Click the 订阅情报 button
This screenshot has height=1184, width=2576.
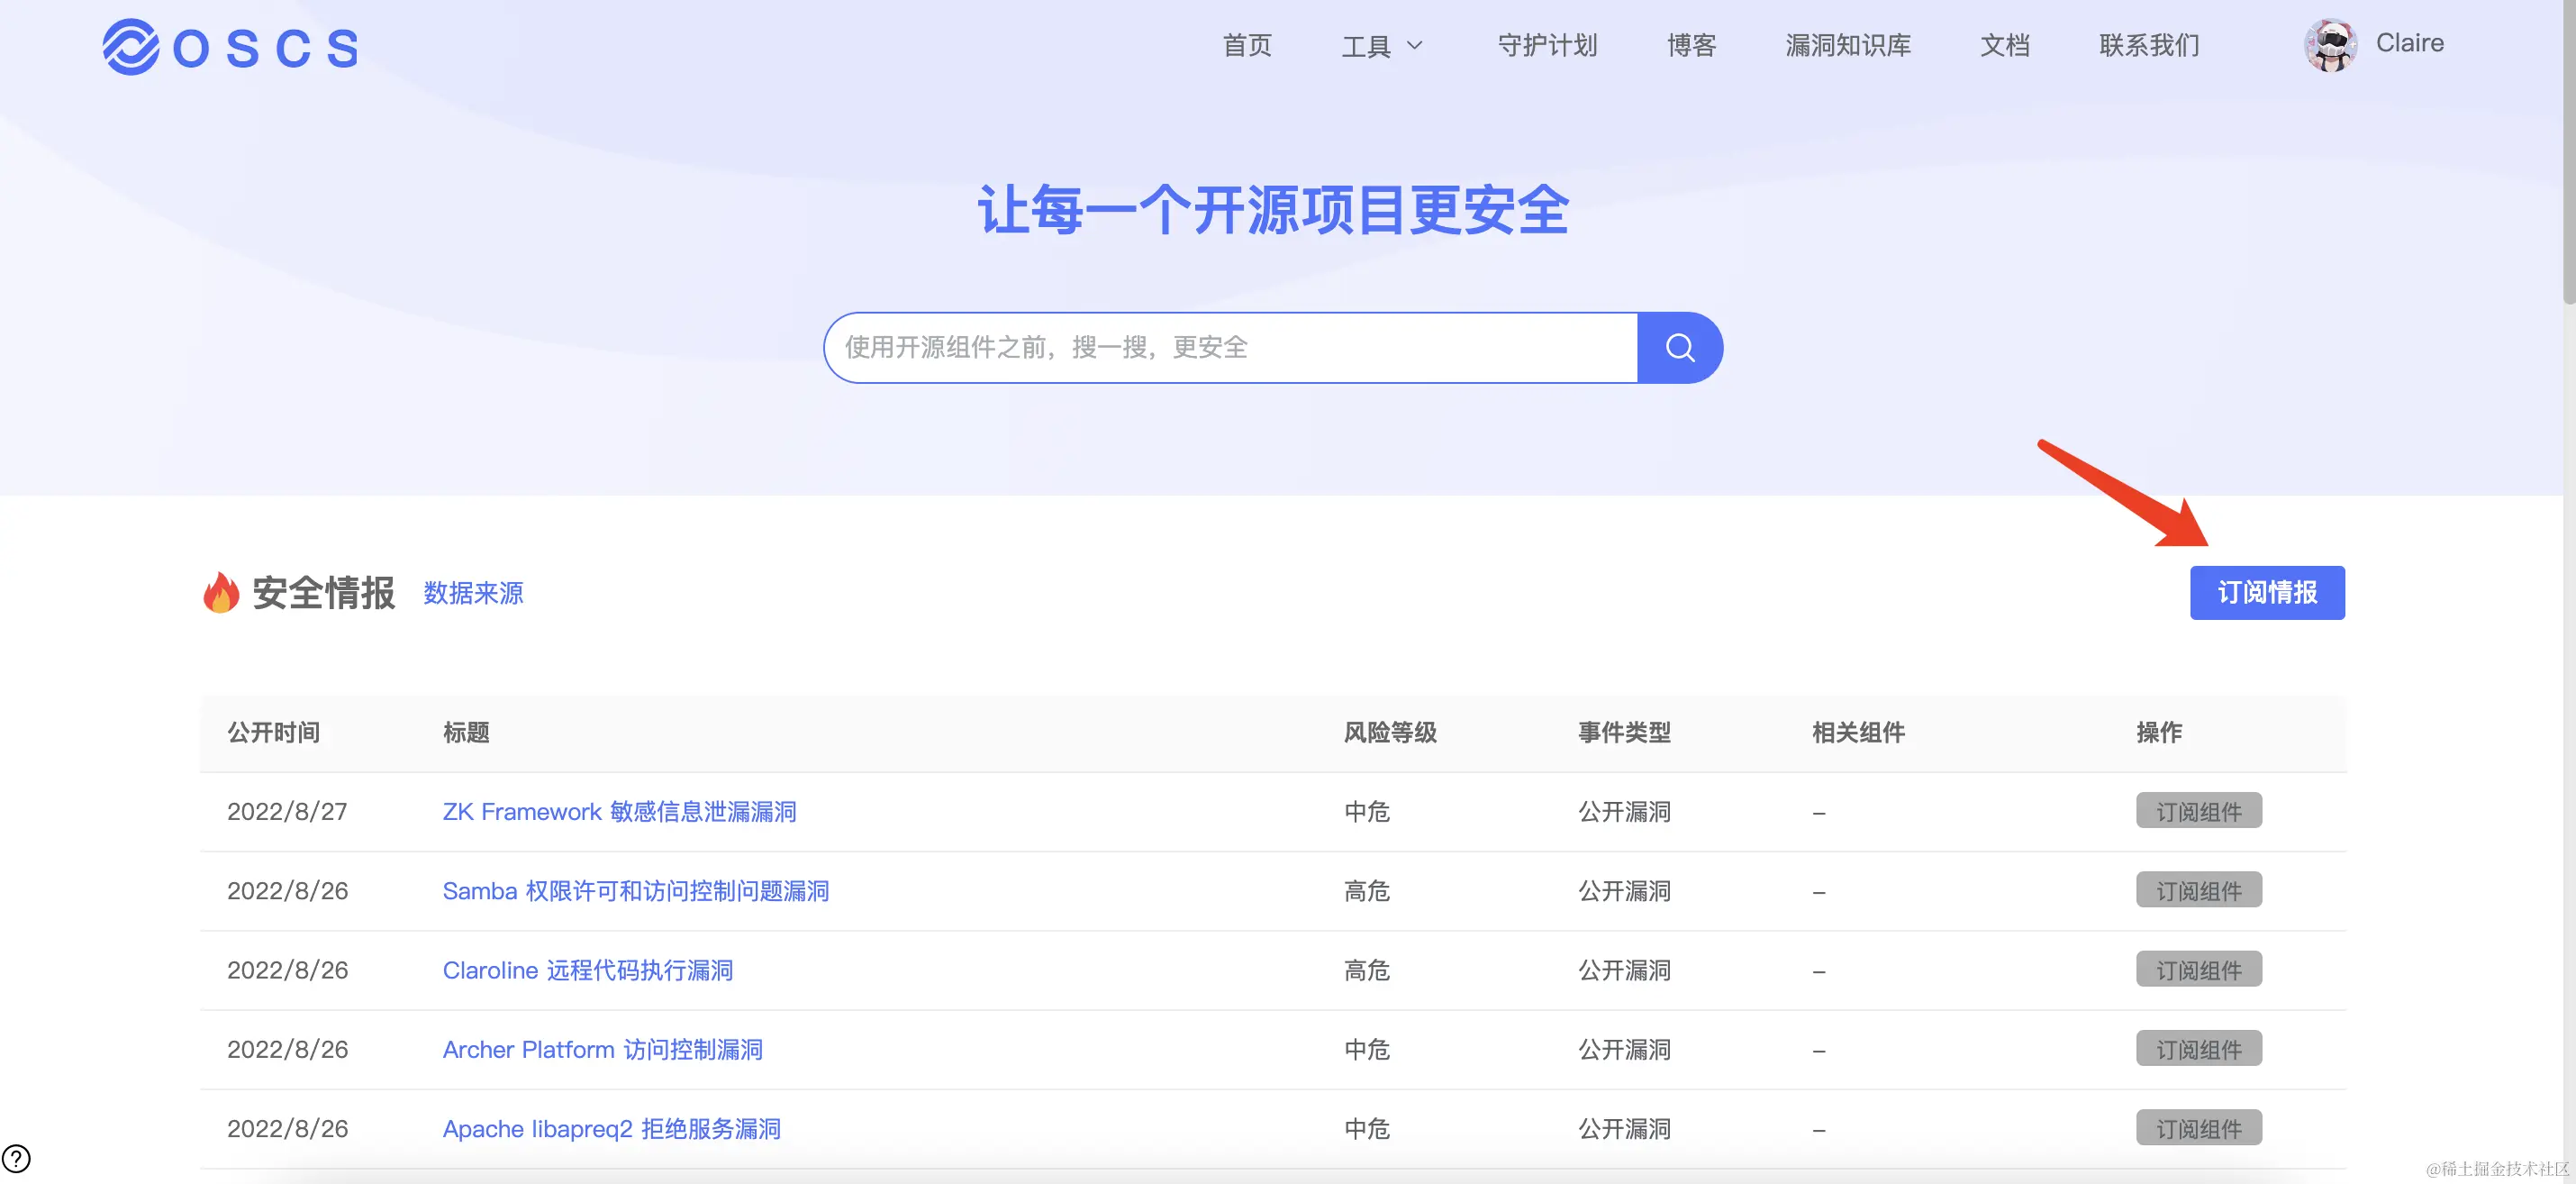click(2266, 593)
